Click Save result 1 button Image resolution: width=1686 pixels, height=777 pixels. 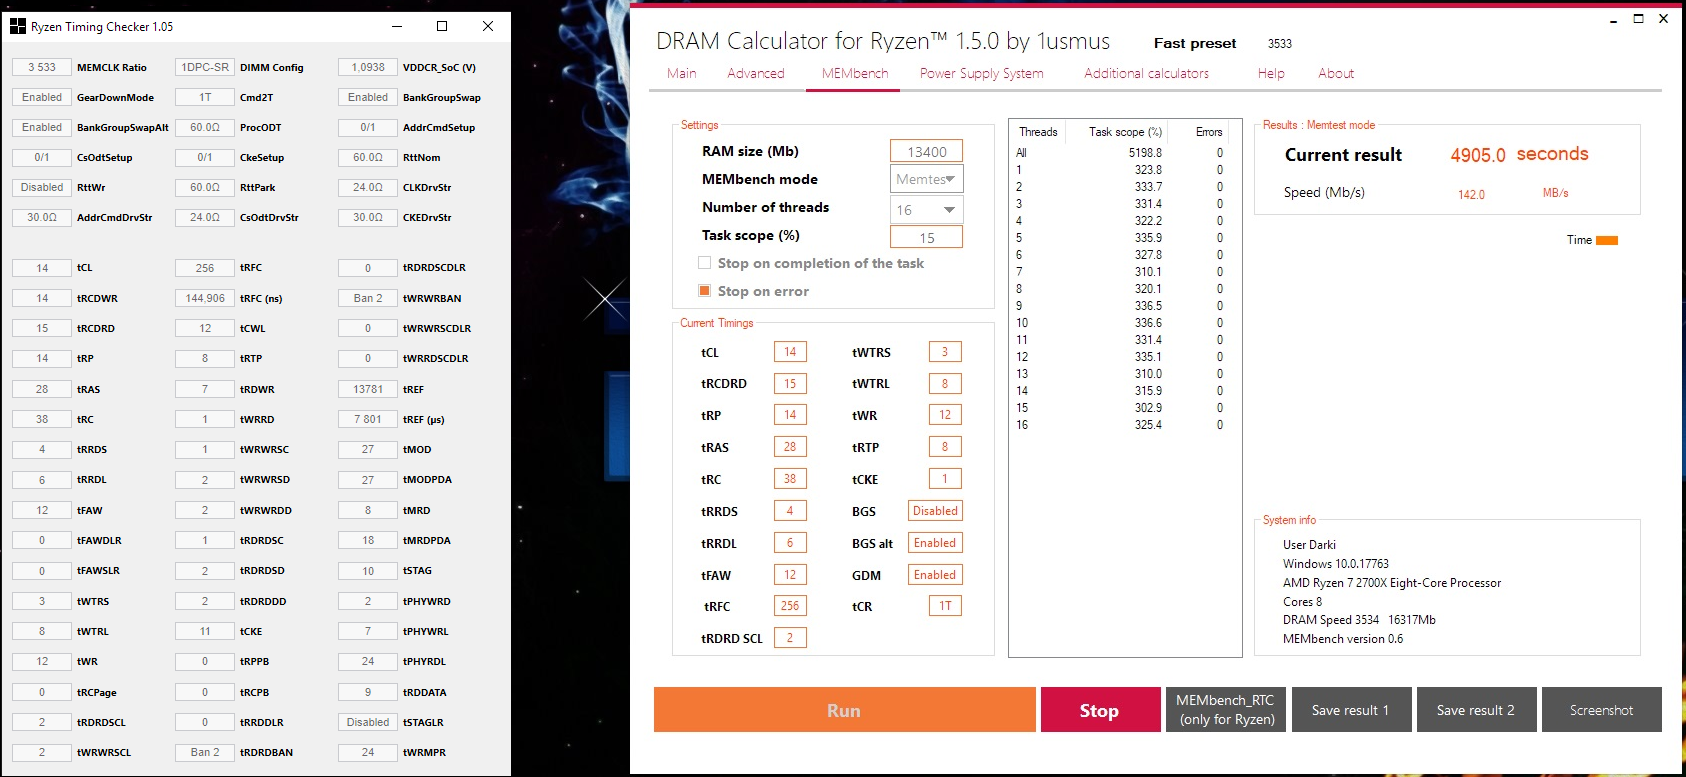(x=1351, y=710)
